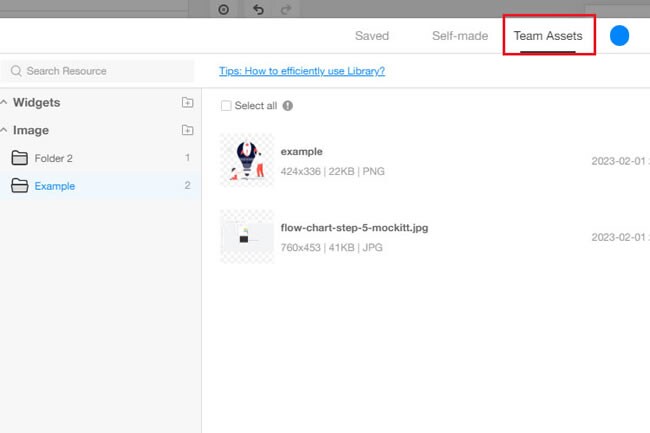The width and height of the screenshot is (650, 433).
Task: Open the Team Assets tab
Action: click(548, 36)
